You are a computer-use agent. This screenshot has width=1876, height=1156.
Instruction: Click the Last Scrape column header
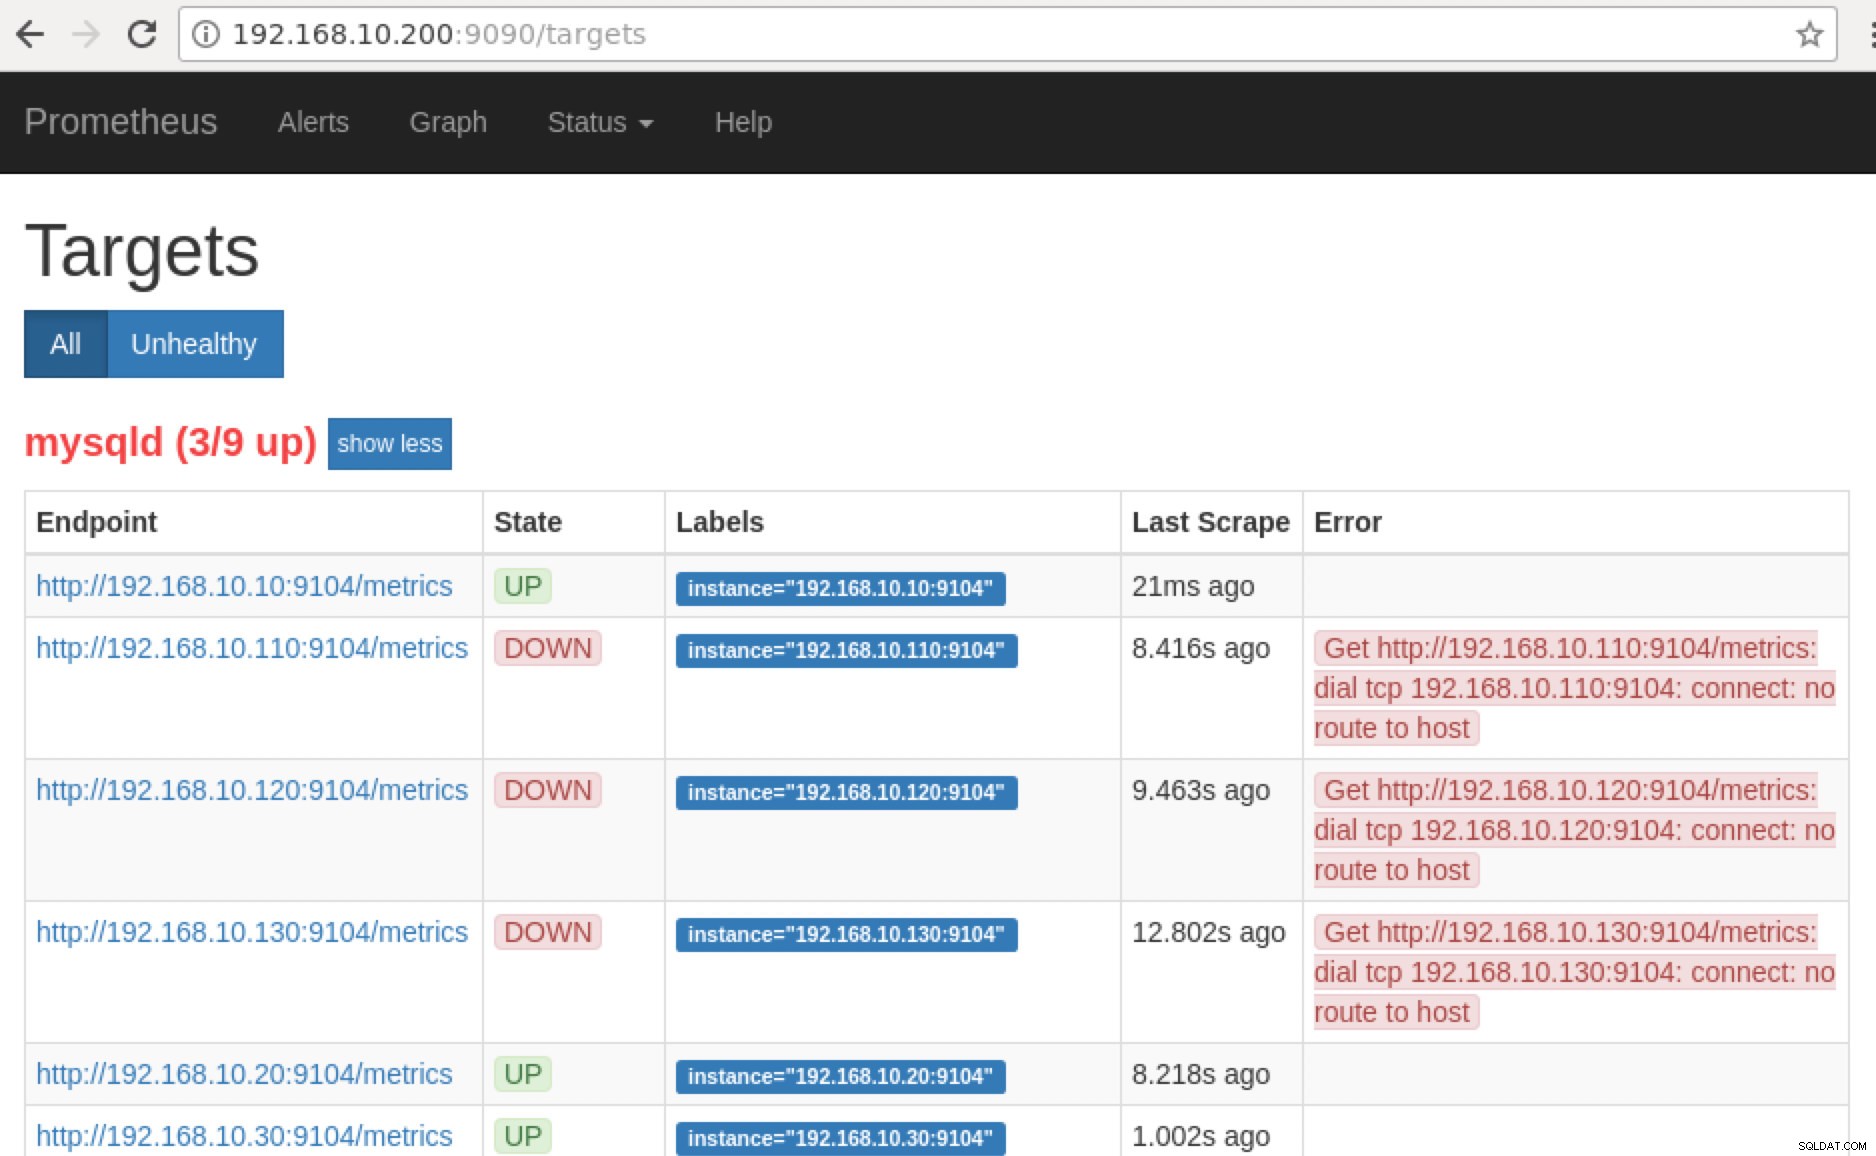pyautogui.click(x=1211, y=522)
